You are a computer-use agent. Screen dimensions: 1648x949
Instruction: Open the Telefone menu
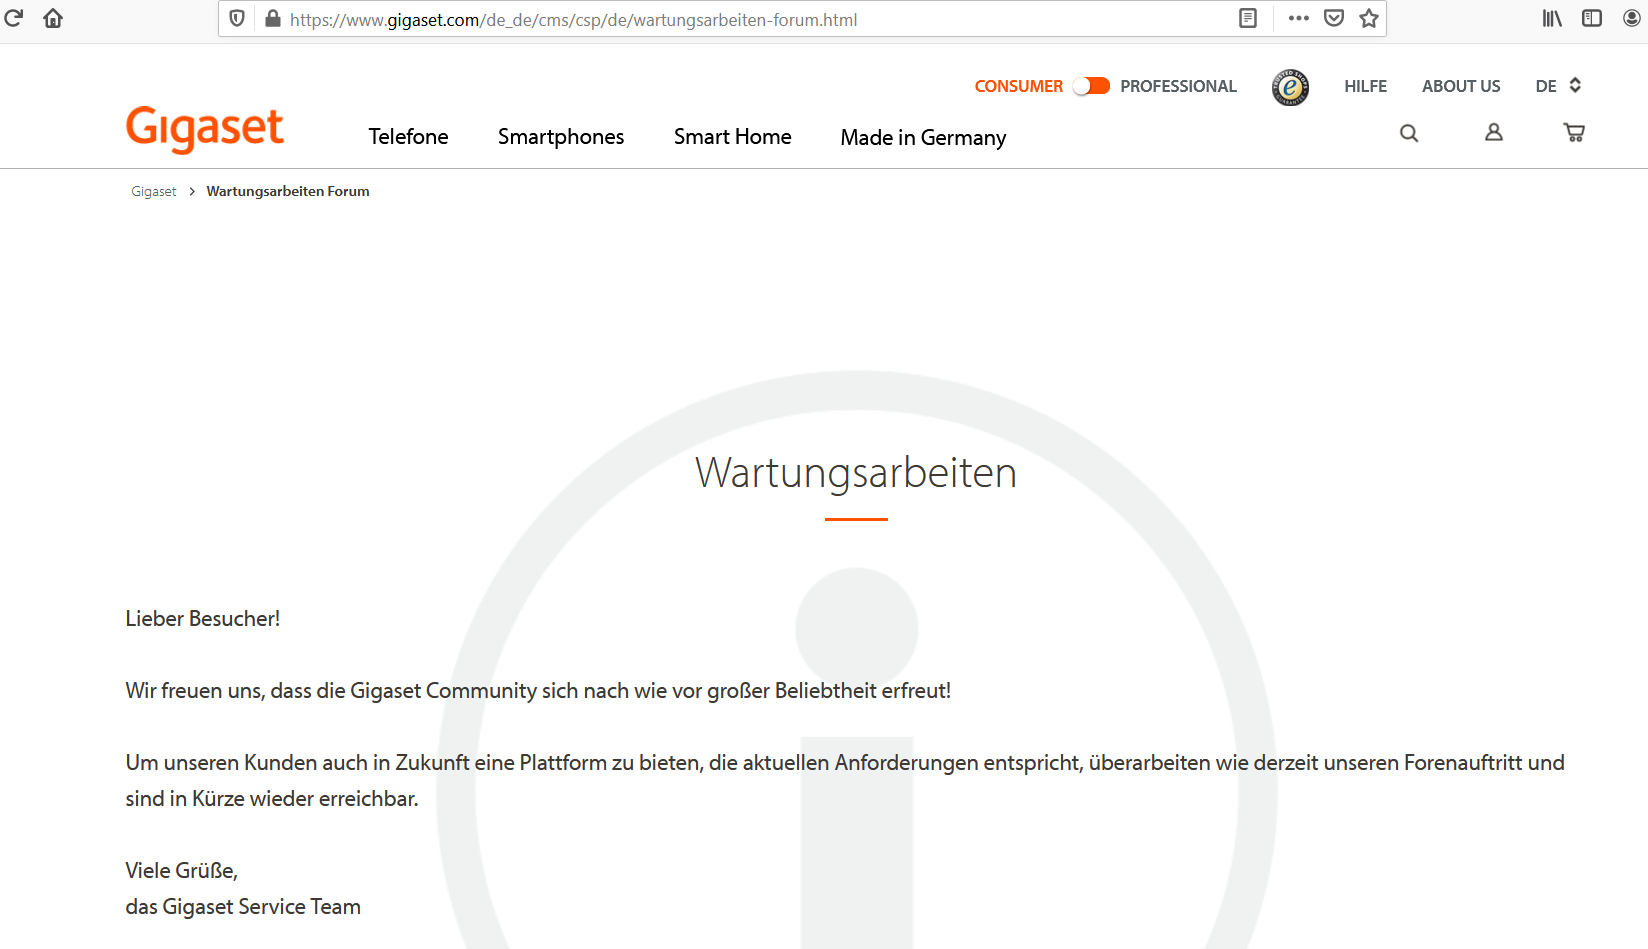408,137
